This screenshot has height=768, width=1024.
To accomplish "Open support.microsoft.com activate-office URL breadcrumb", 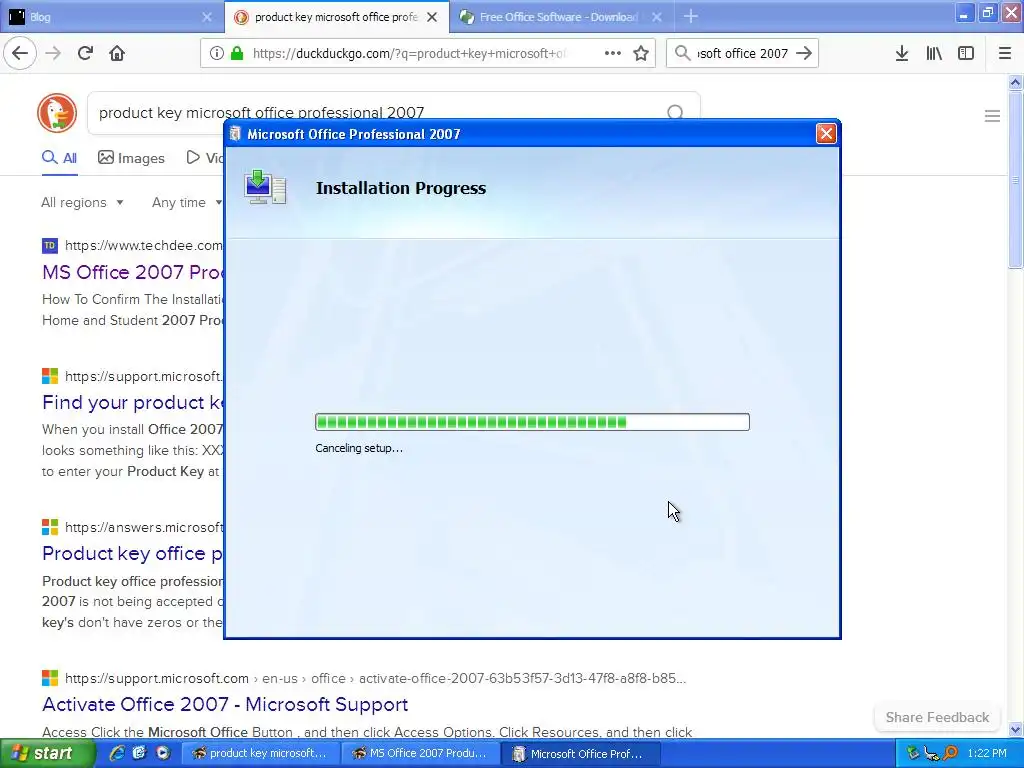I will tap(376, 678).
